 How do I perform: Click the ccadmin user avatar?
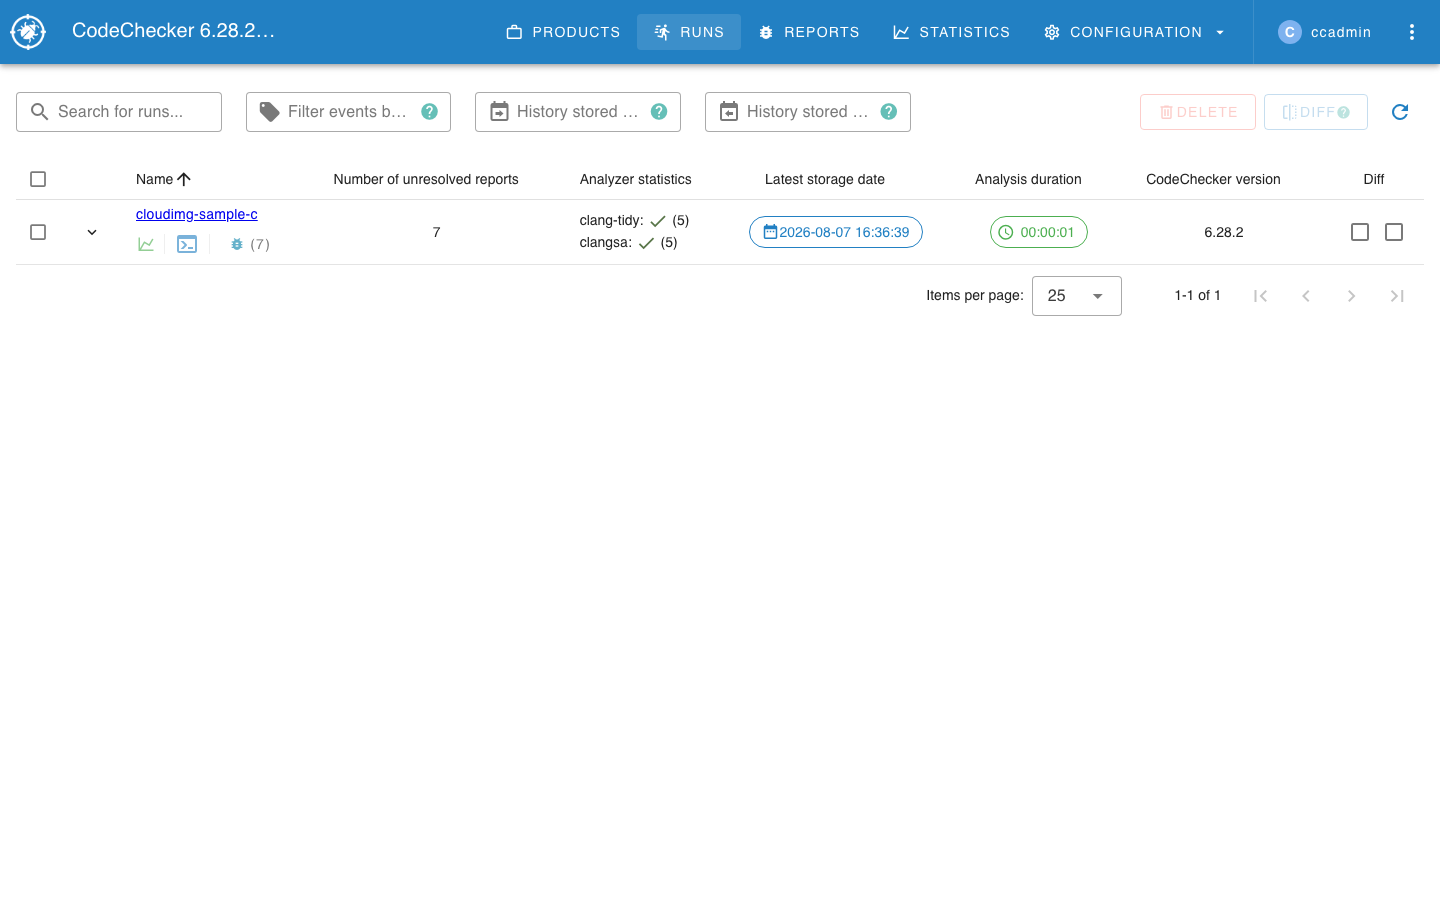(1289, 32)
